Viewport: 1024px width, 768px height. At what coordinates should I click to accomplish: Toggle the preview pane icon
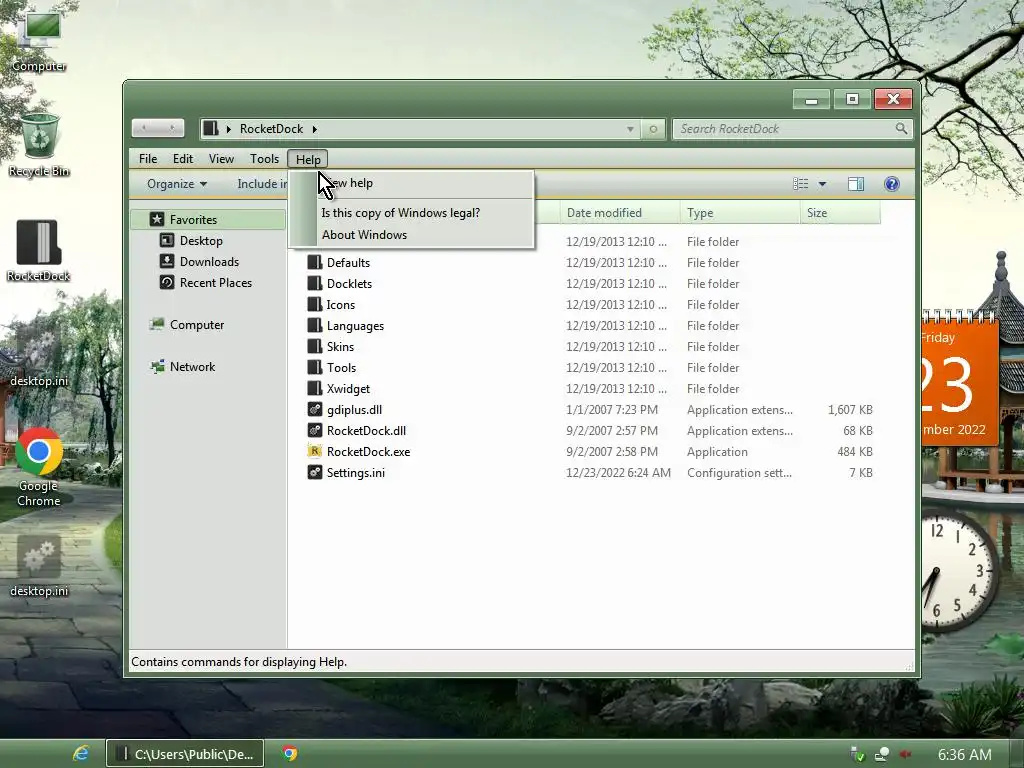point(856,184)
